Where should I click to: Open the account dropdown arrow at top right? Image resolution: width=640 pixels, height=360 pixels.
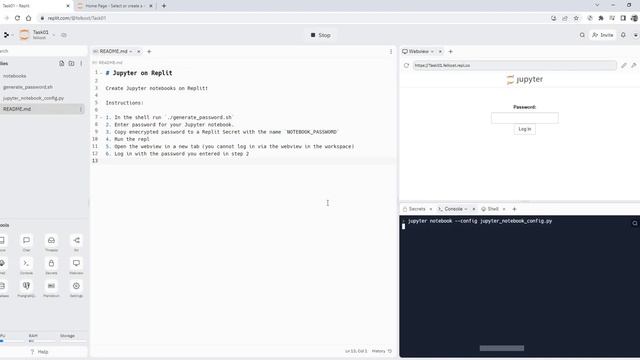[x=636, y=35]
